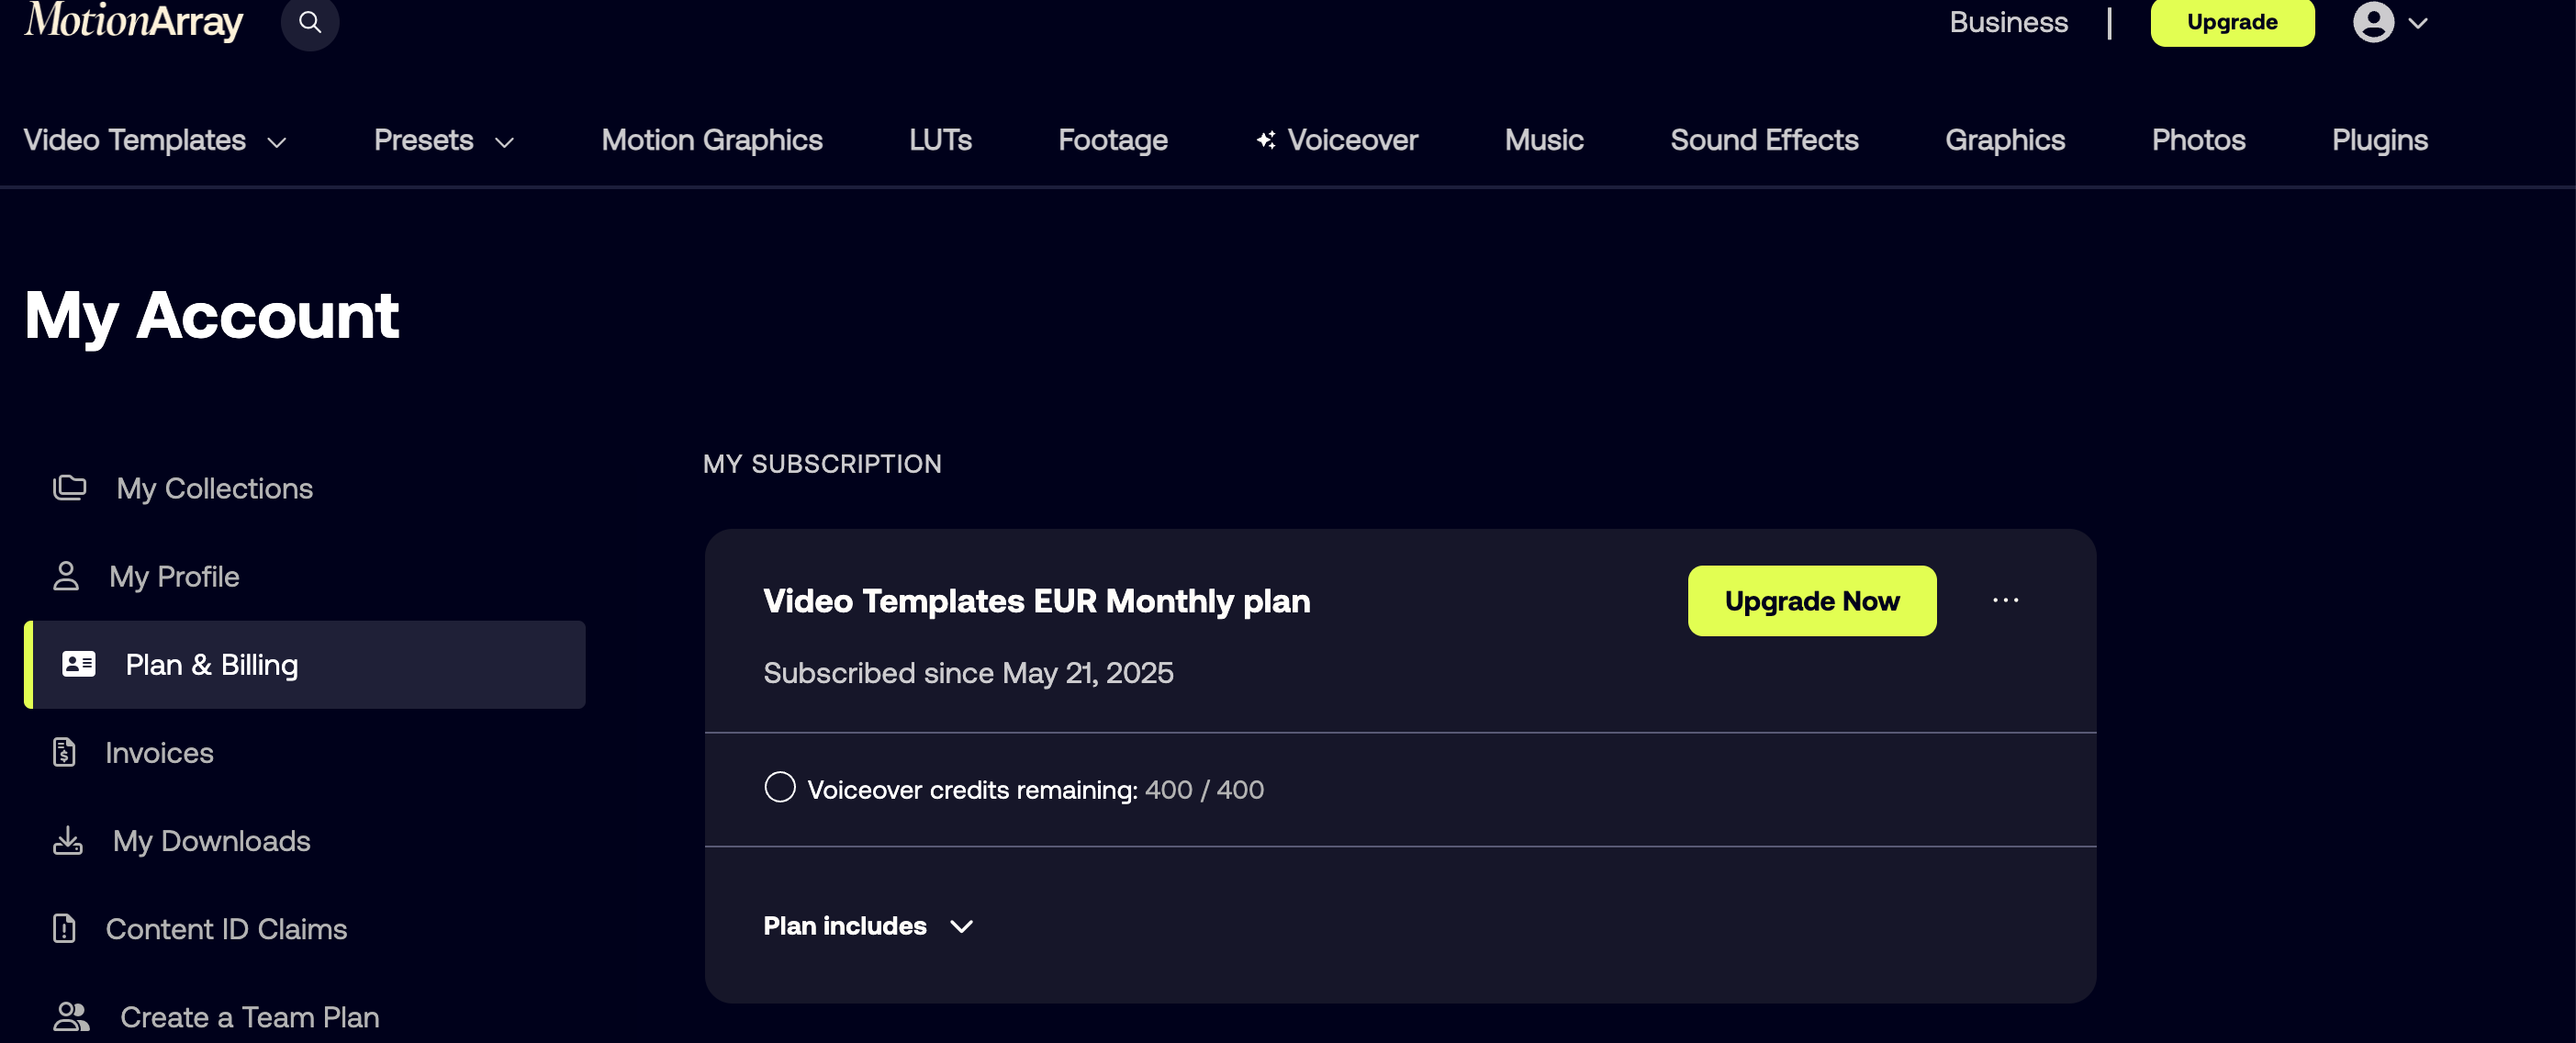The height and width of the screenshot is (1043, 2576).
Task: Click the Voiceover credits circle indicator
Action: pyautogui.click(x=779, y=787)
